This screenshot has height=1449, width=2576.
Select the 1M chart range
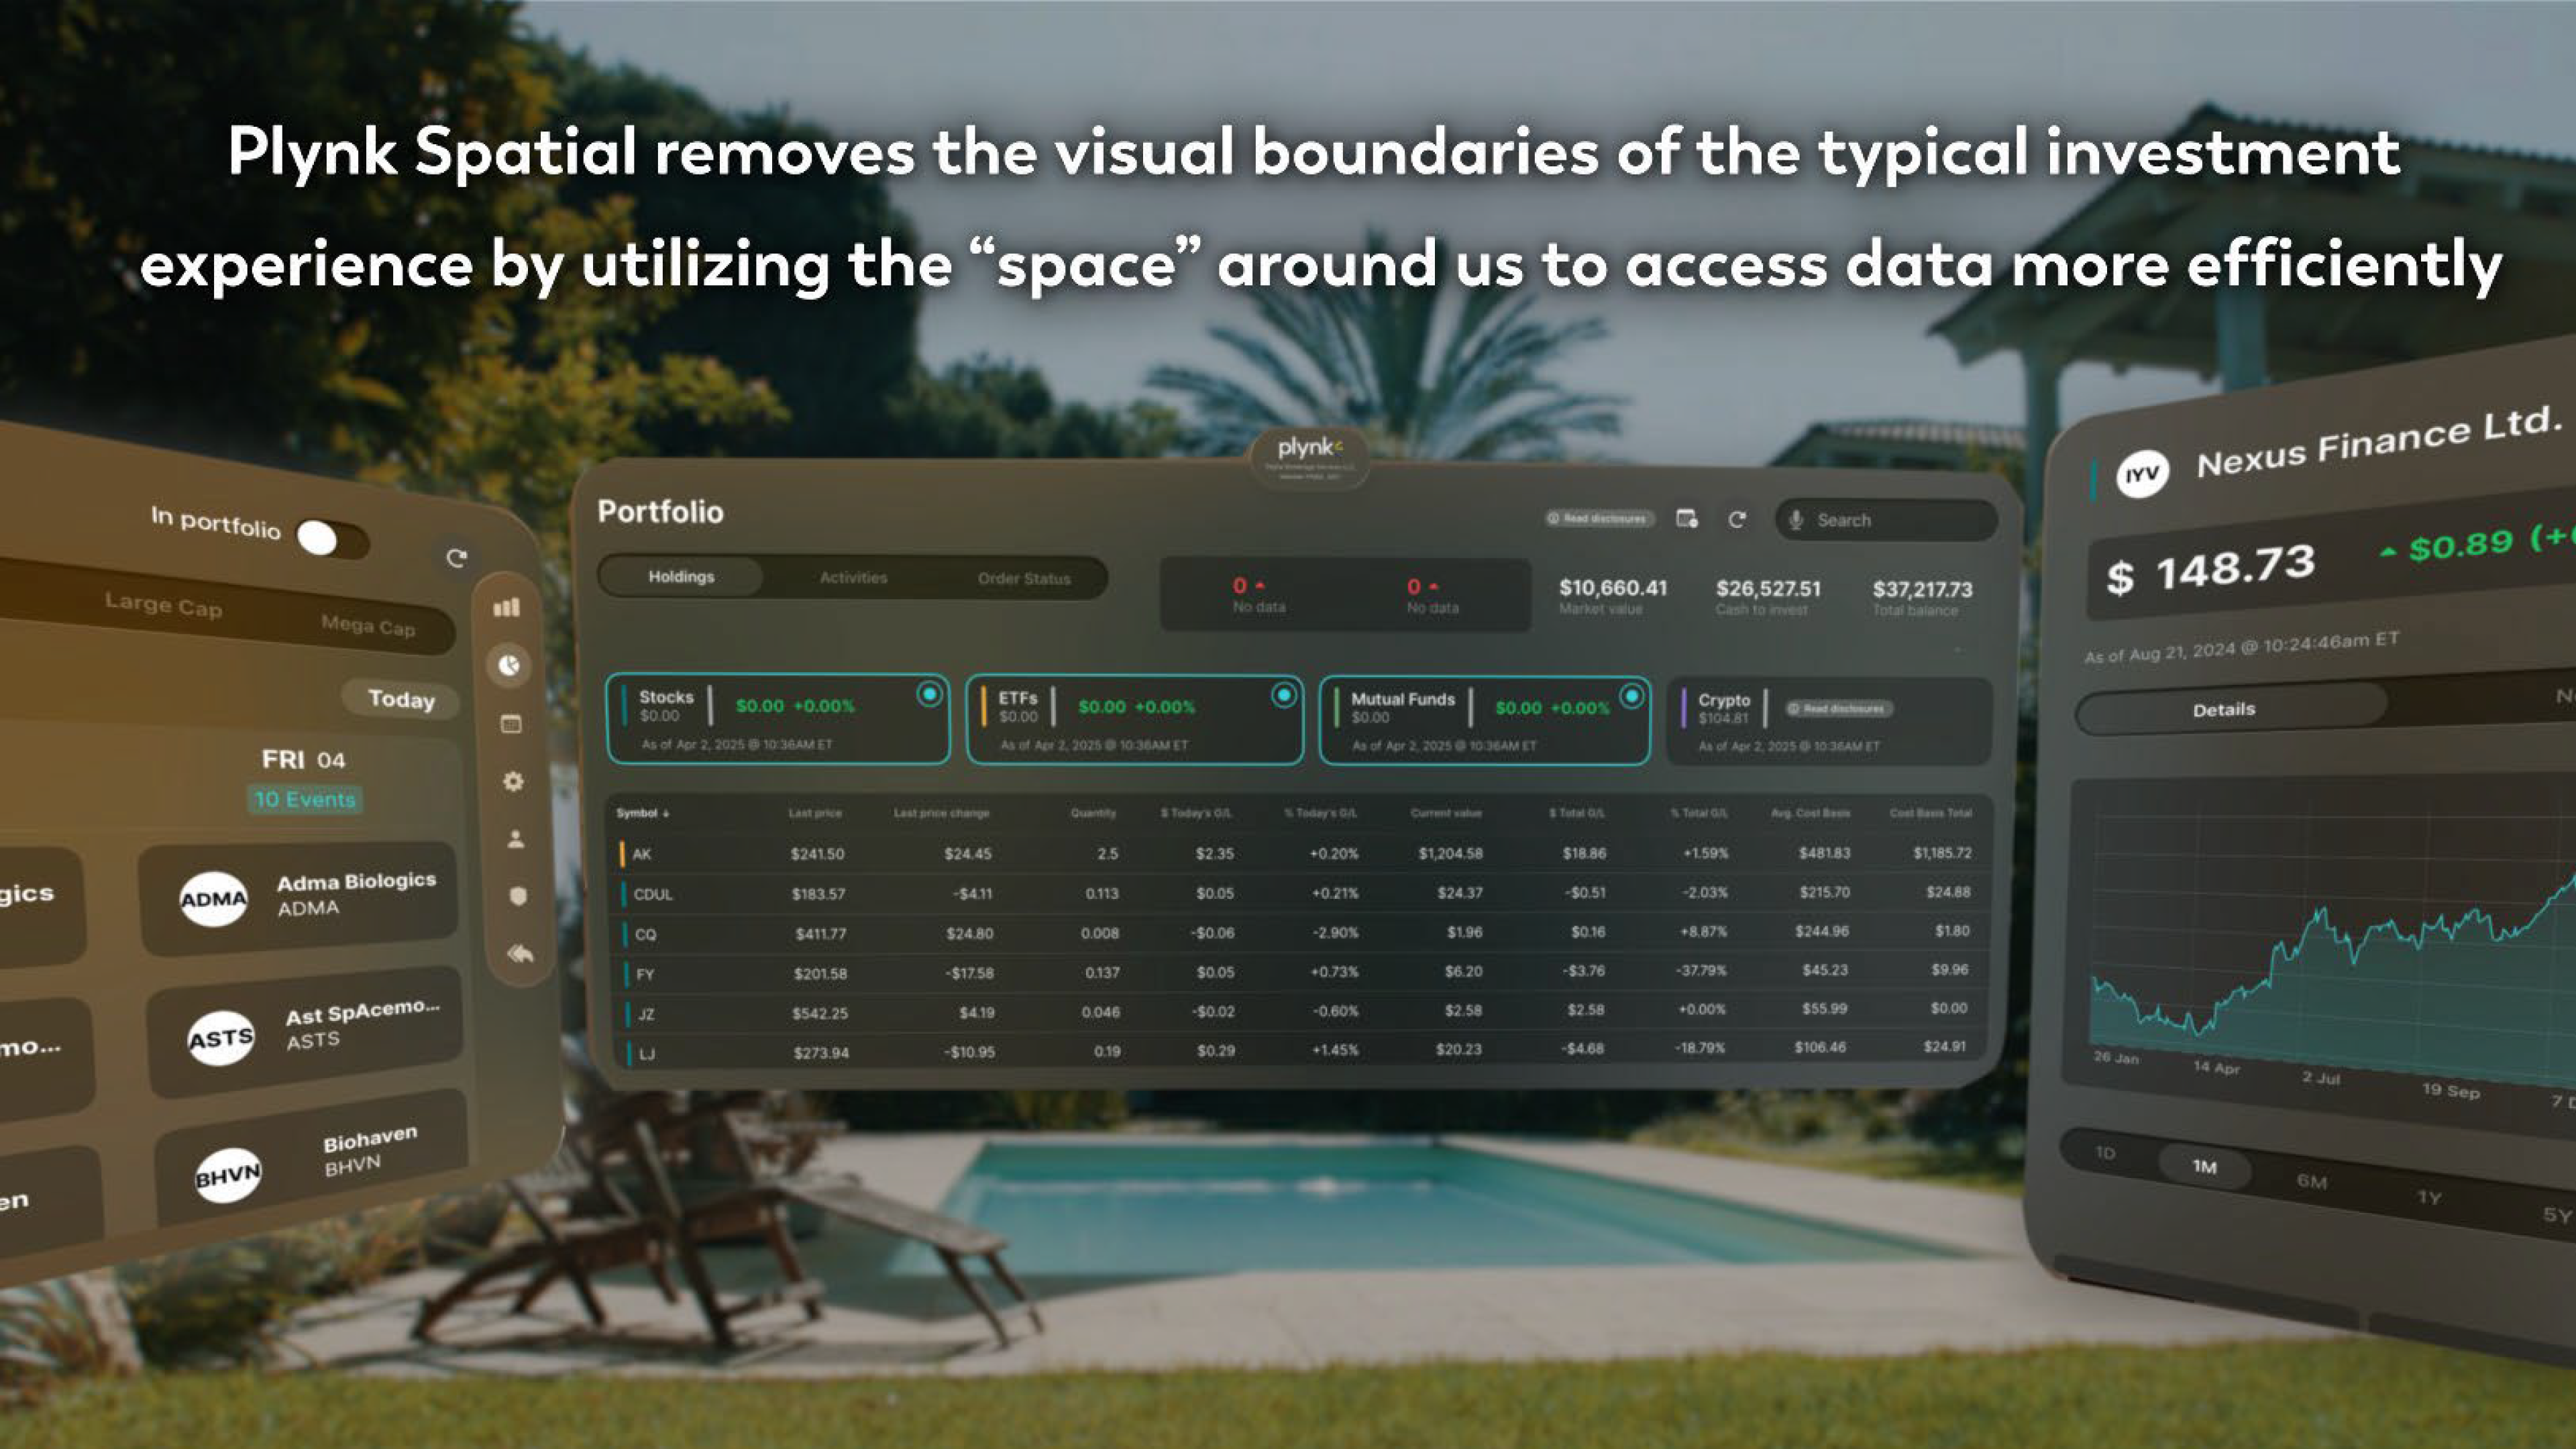(2204, 1166)
